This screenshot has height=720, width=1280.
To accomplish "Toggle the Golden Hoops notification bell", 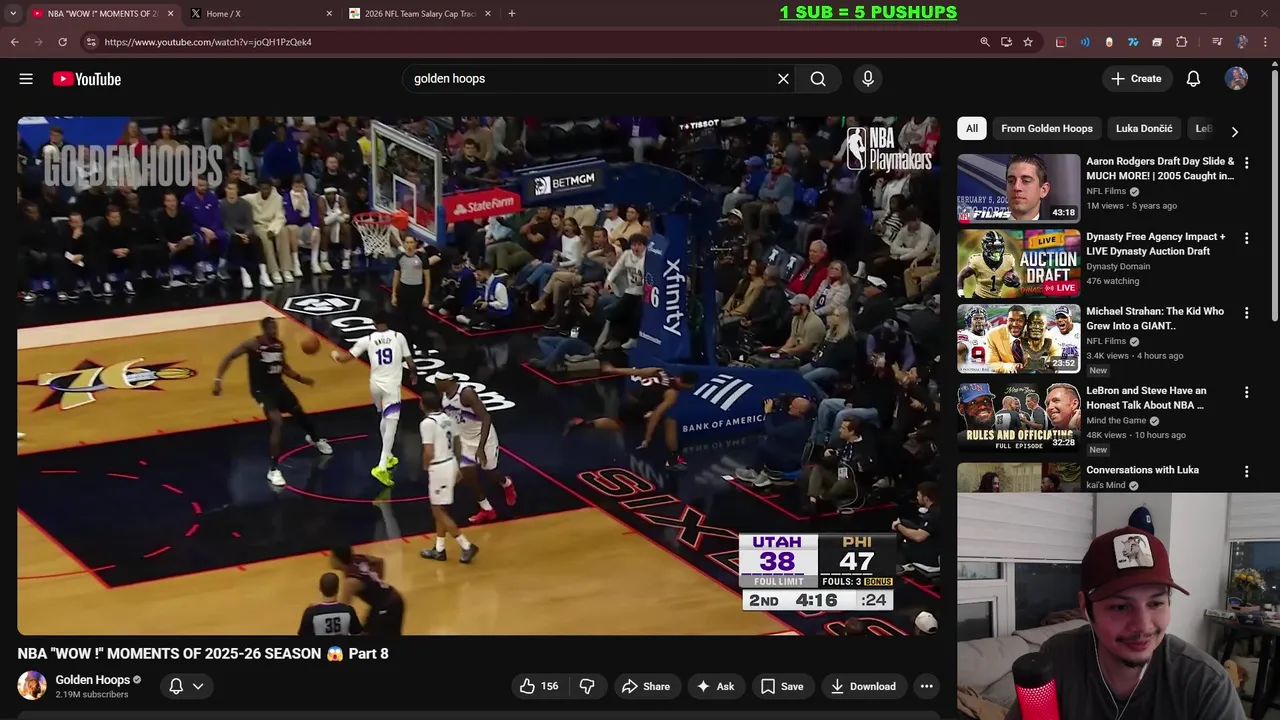I will pos(176,686).
